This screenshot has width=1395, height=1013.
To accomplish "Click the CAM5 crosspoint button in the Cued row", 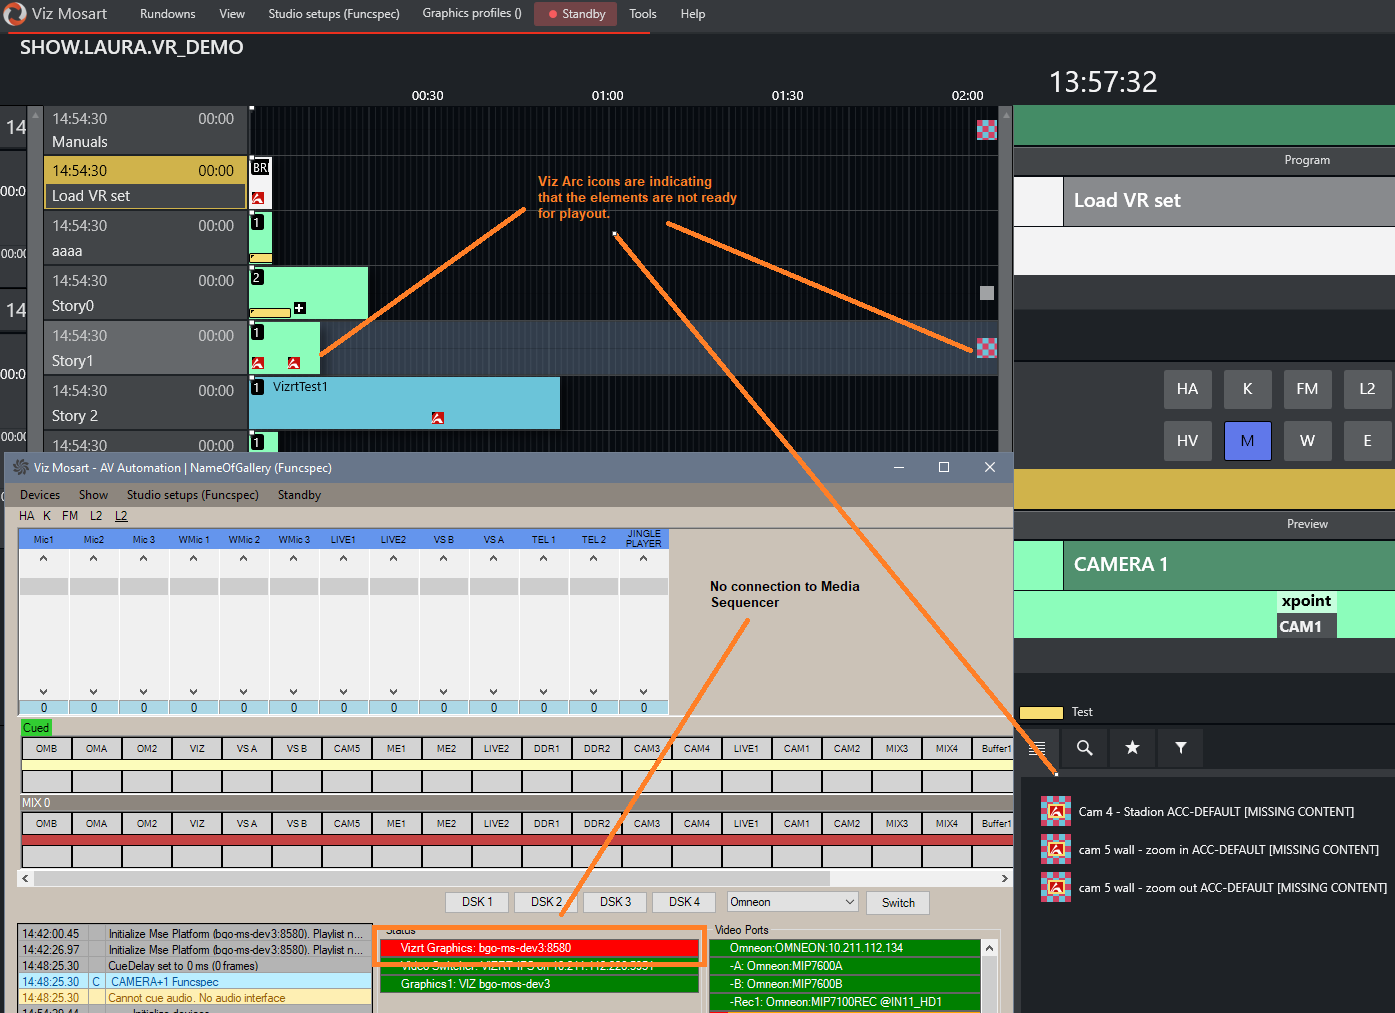I will point(347,748).
